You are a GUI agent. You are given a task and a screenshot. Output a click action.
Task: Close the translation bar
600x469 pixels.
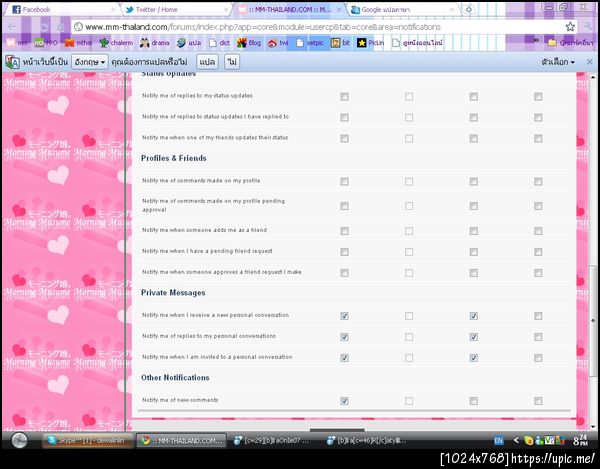pyautogui.click(x=590, y=62)
